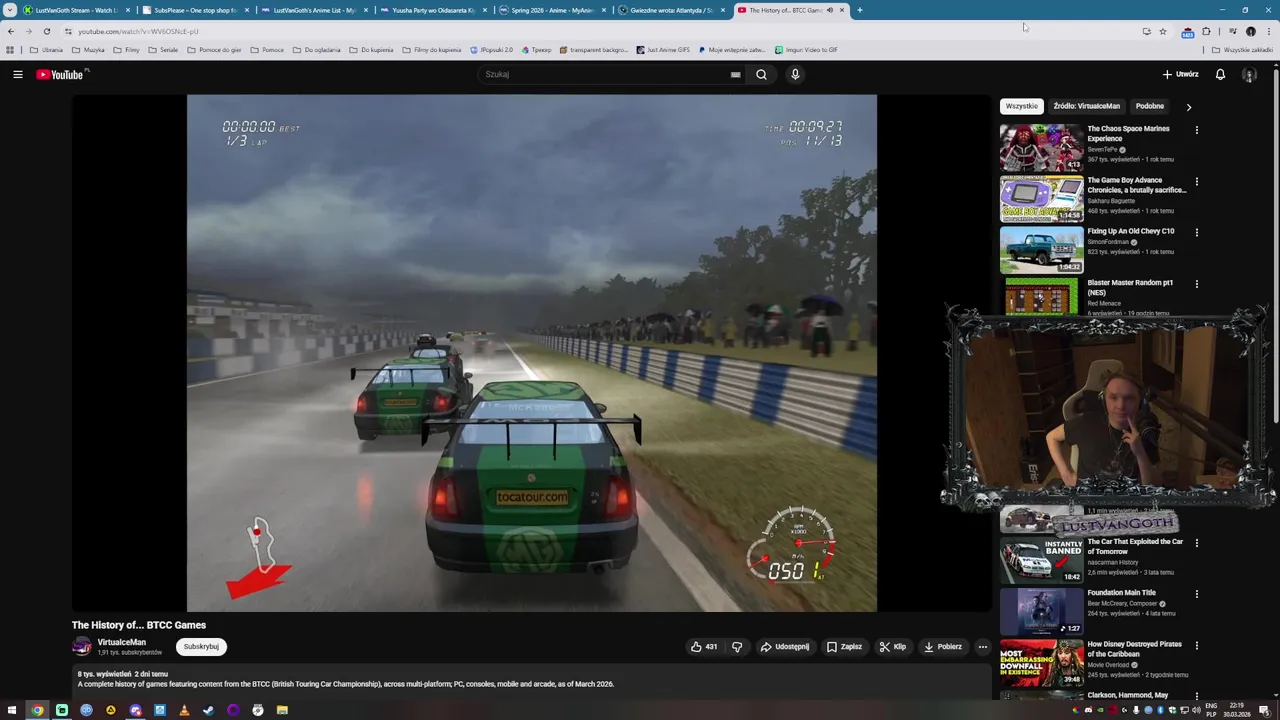Open the browser tab search dropdown
This screenshot has width=1280, height=720.
pyautogui.click(x=10, y=10)
